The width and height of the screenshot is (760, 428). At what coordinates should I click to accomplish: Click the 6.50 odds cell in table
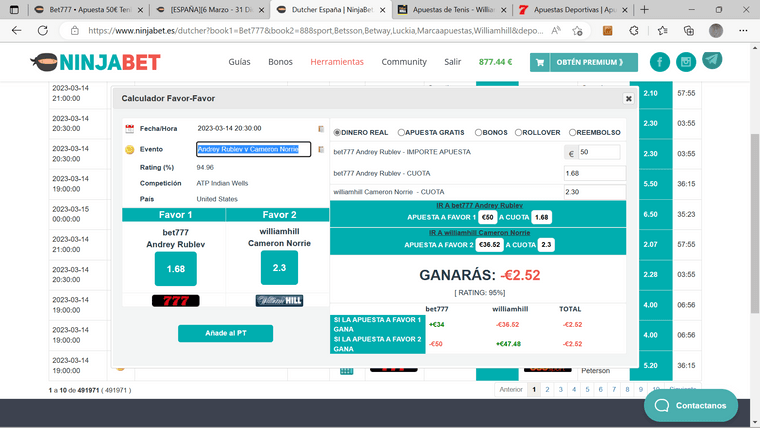click(650, 214)
